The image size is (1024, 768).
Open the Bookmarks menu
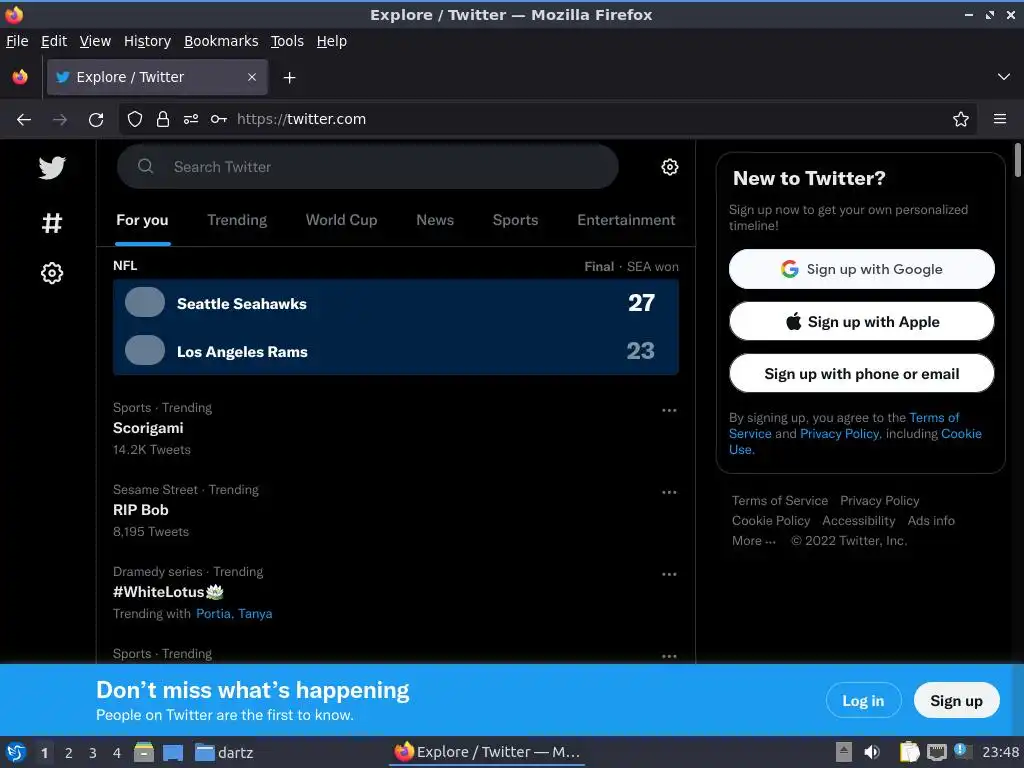coord(221,41)
